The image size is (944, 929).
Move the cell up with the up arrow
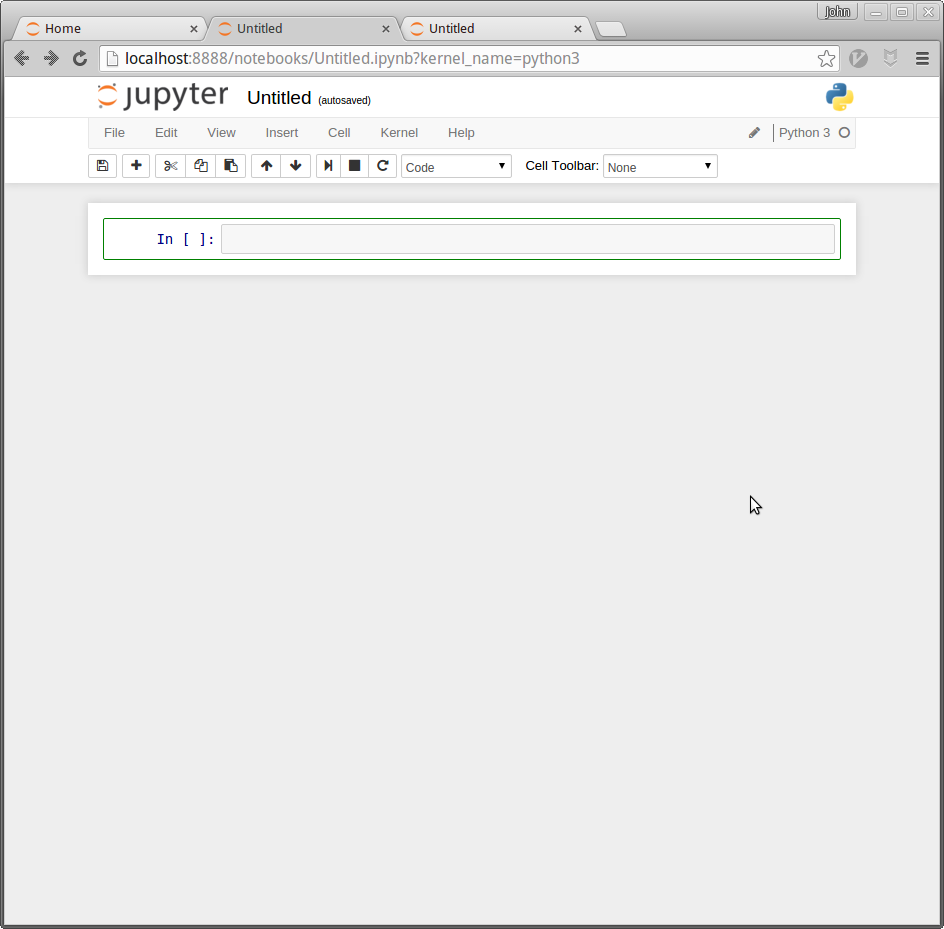[266, 166]
